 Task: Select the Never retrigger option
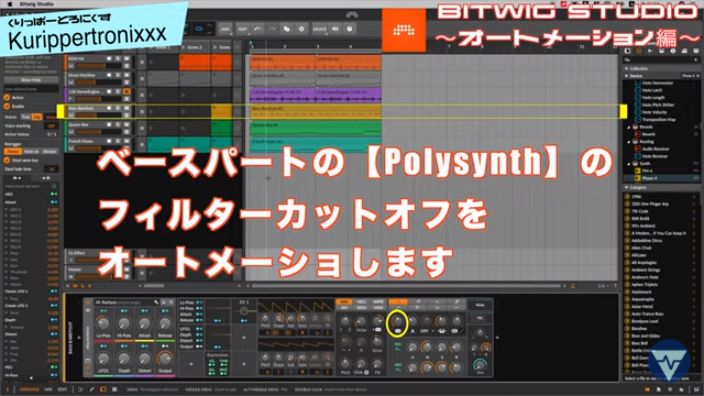coord(13,151)
